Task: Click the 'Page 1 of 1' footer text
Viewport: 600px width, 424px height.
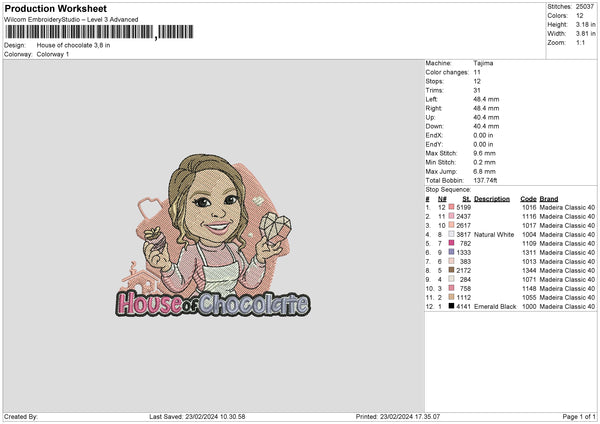Action: pyautogui.click(x=579, y=416)
